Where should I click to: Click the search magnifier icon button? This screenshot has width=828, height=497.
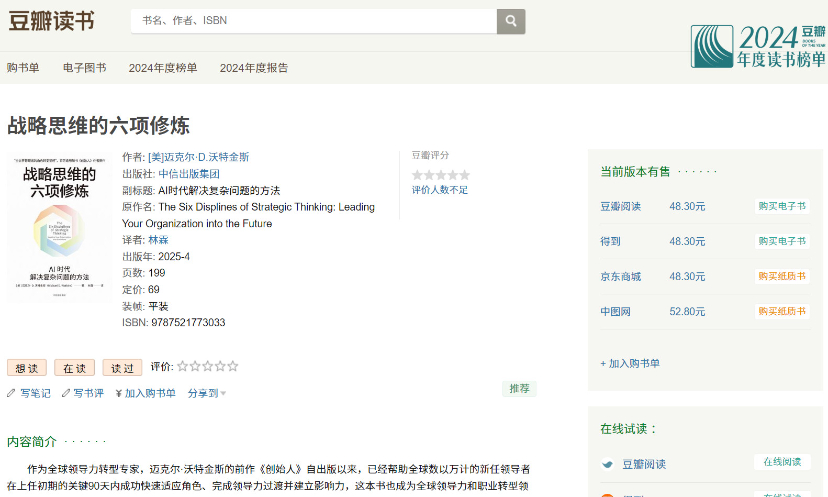[511, 21]
